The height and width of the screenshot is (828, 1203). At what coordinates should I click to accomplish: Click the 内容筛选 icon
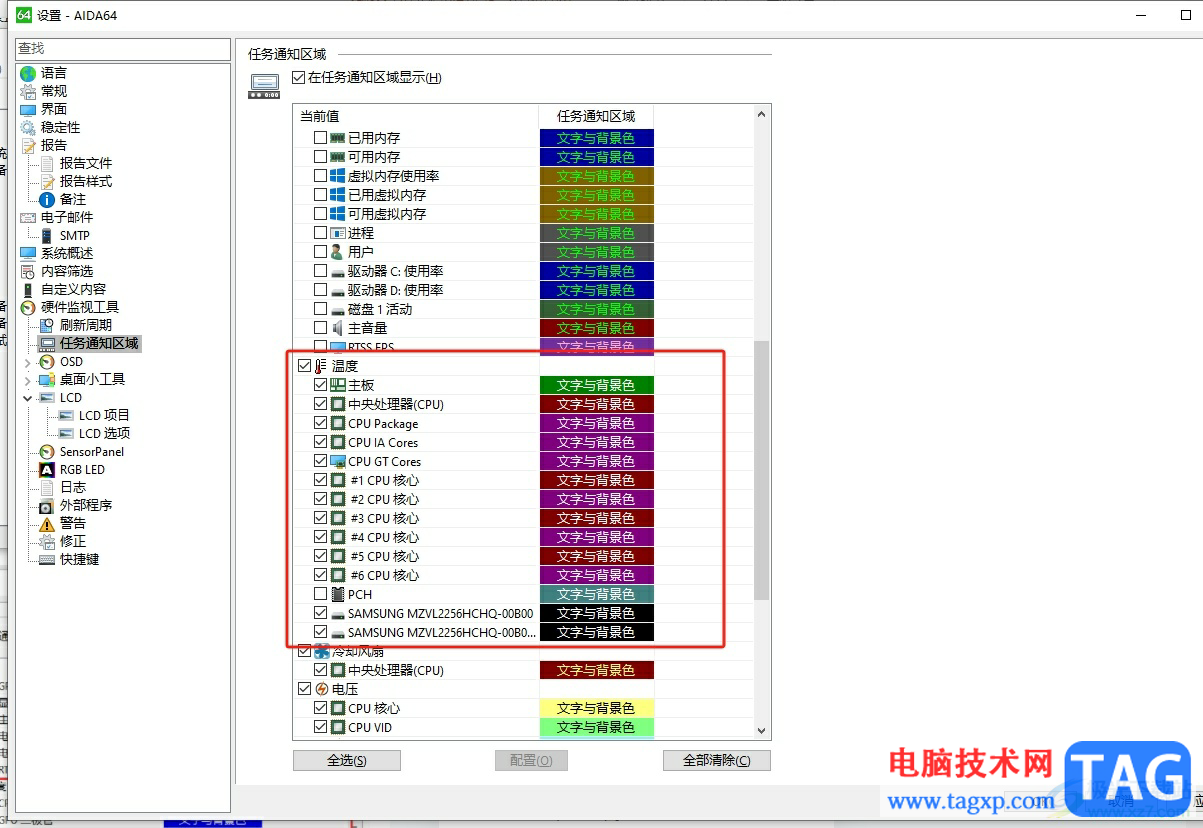[x=28, y=271]
